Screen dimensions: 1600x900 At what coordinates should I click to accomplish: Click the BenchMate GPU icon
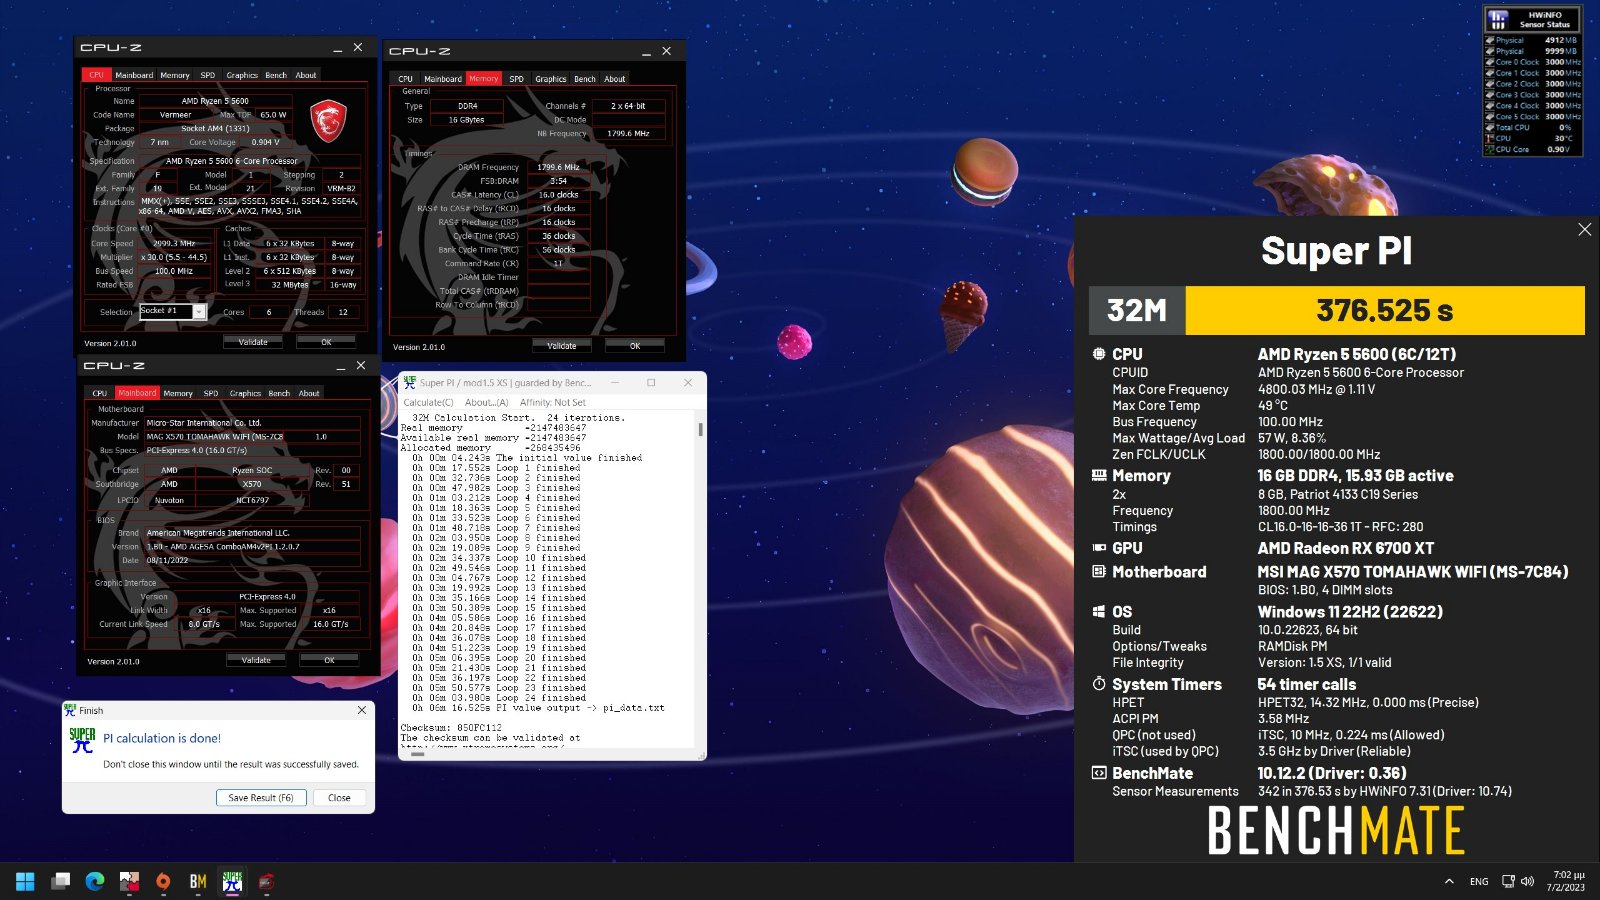click(x=1099, y=548)
